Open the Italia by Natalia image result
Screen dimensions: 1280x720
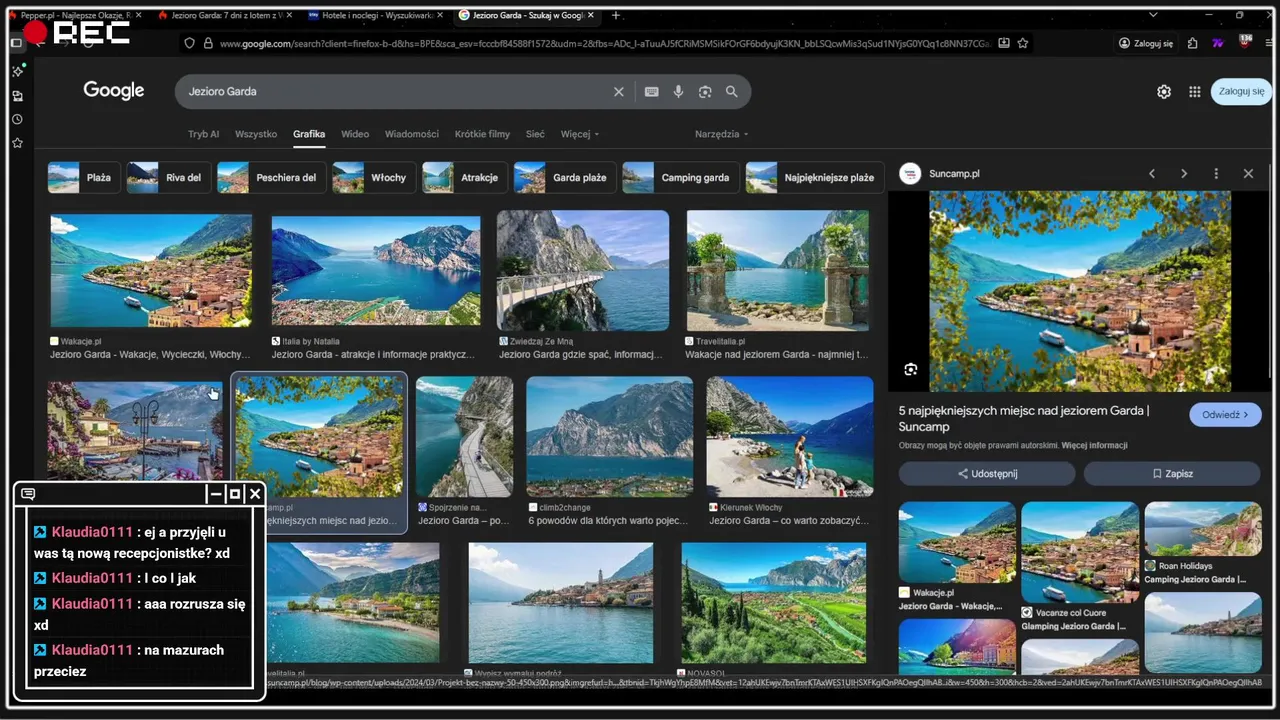pos(376,270)
